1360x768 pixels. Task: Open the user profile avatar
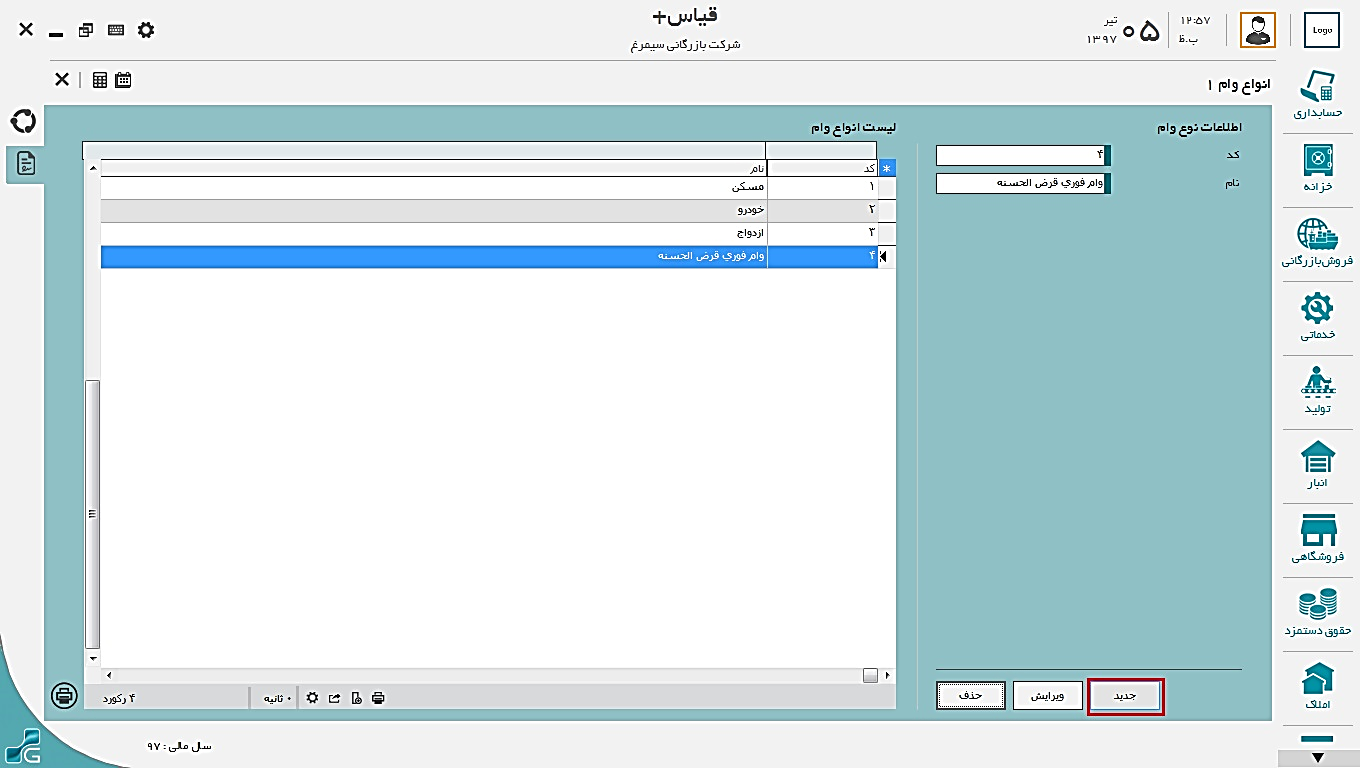click(1258, 30)
